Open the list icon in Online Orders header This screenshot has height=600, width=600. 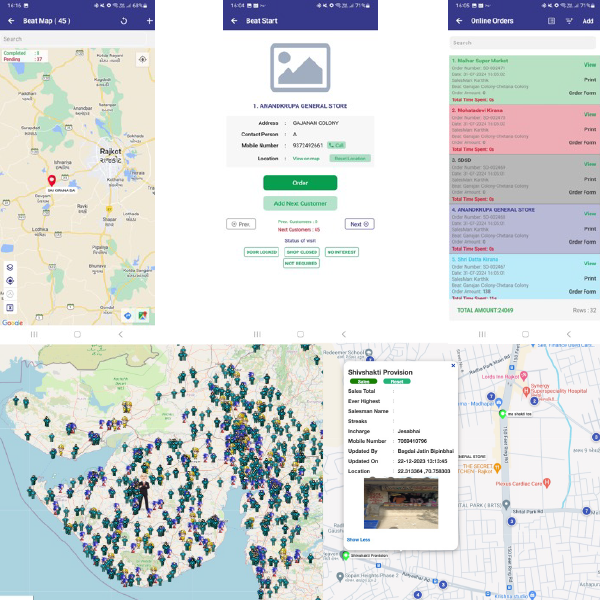pyautogui.click(x=550, y=21)
